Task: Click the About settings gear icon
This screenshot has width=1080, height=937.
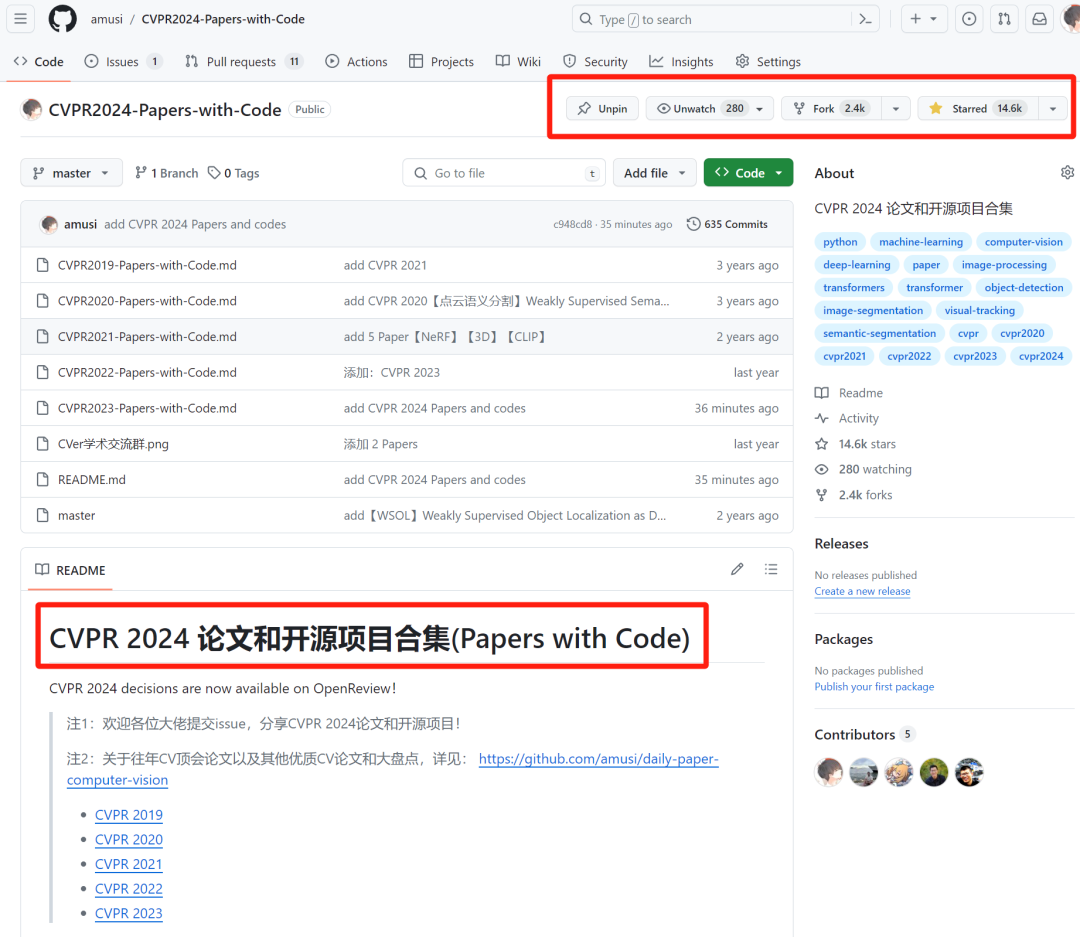Action: point(1067,172)
